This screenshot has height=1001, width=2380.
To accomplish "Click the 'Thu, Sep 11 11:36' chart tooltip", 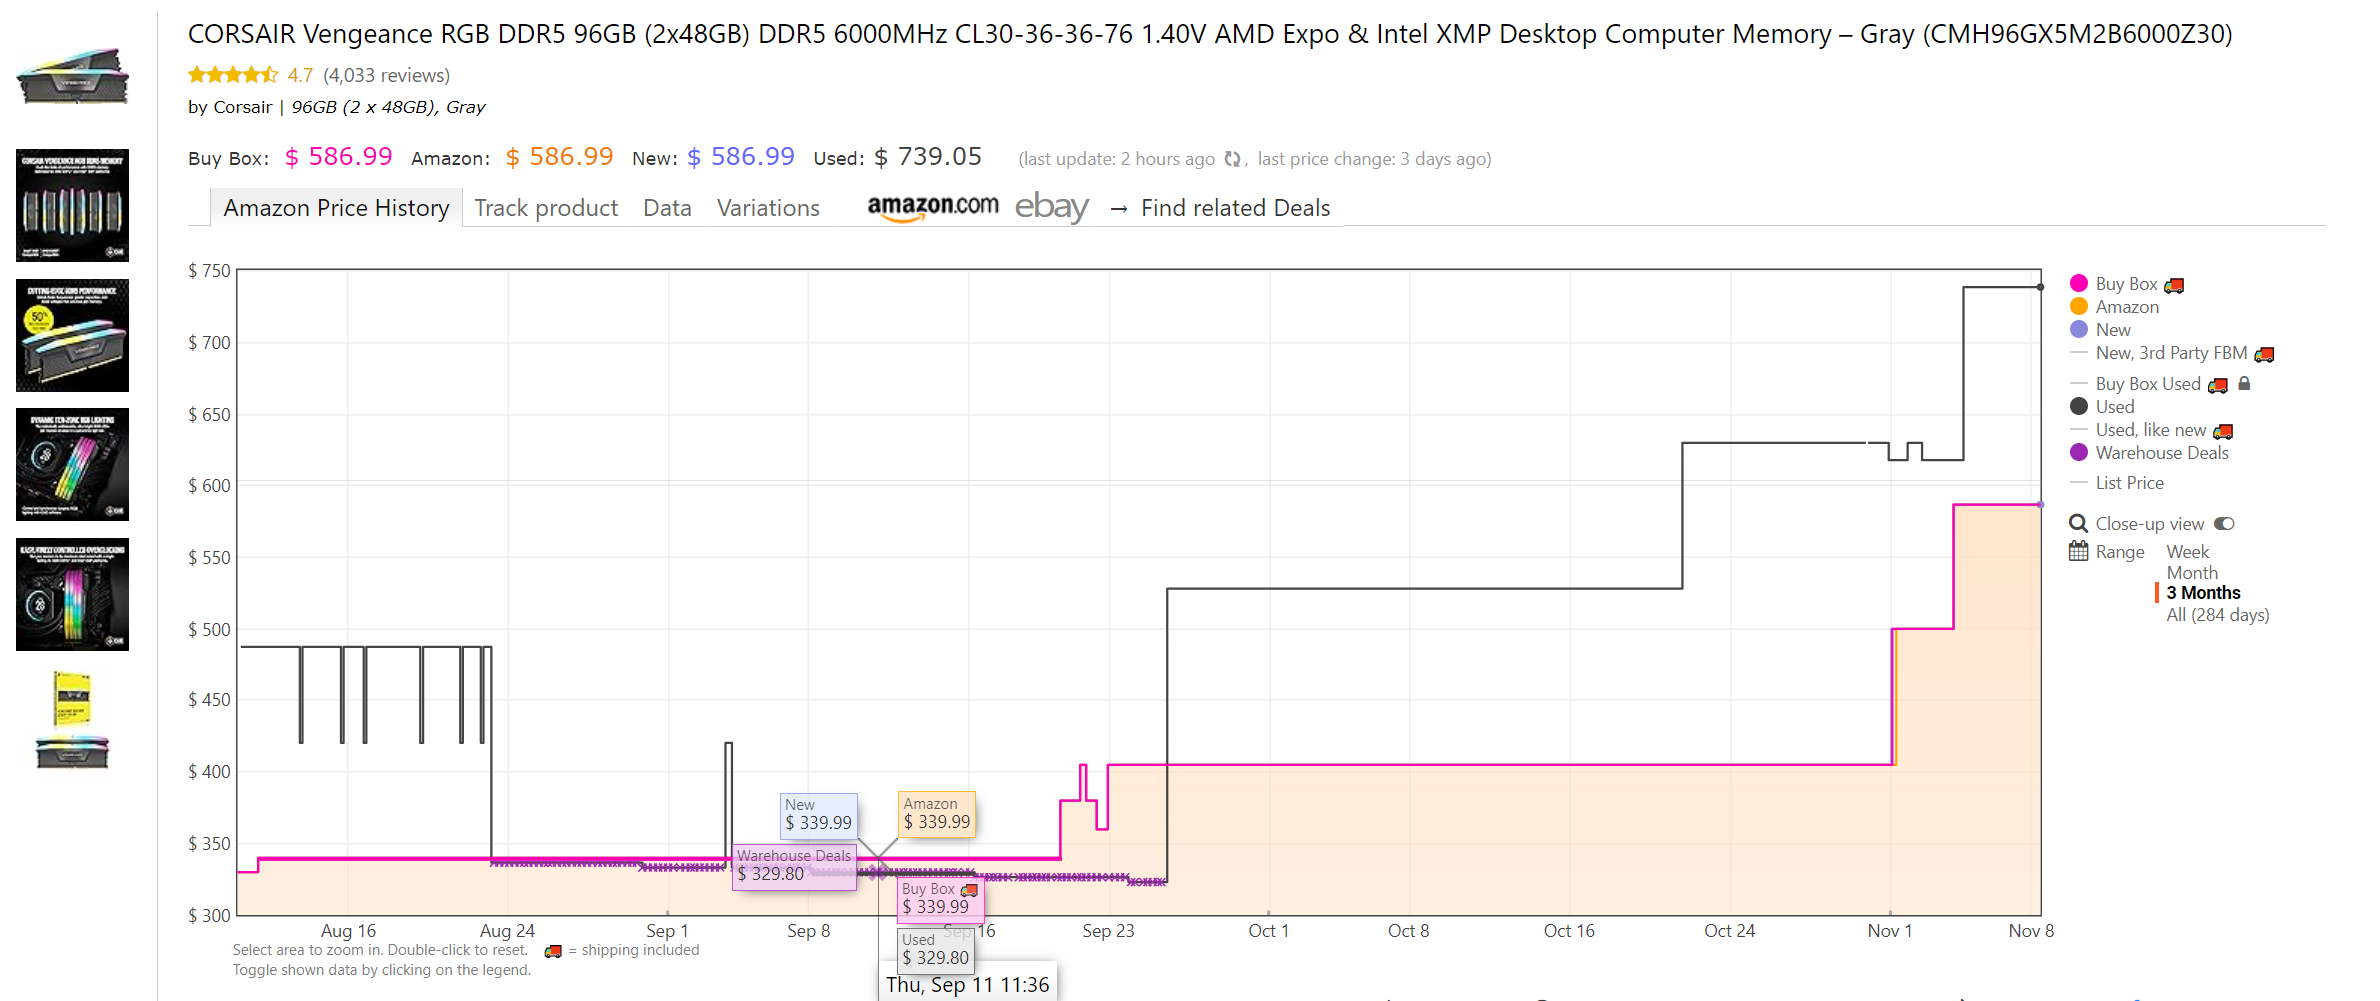I will 968,985.
